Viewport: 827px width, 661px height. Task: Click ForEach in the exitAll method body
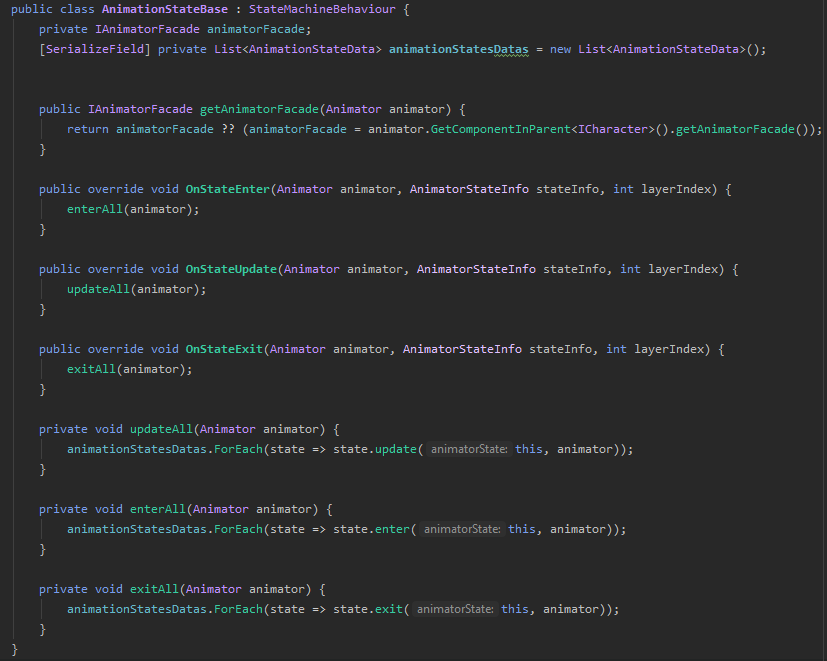[x=238, y=609]
